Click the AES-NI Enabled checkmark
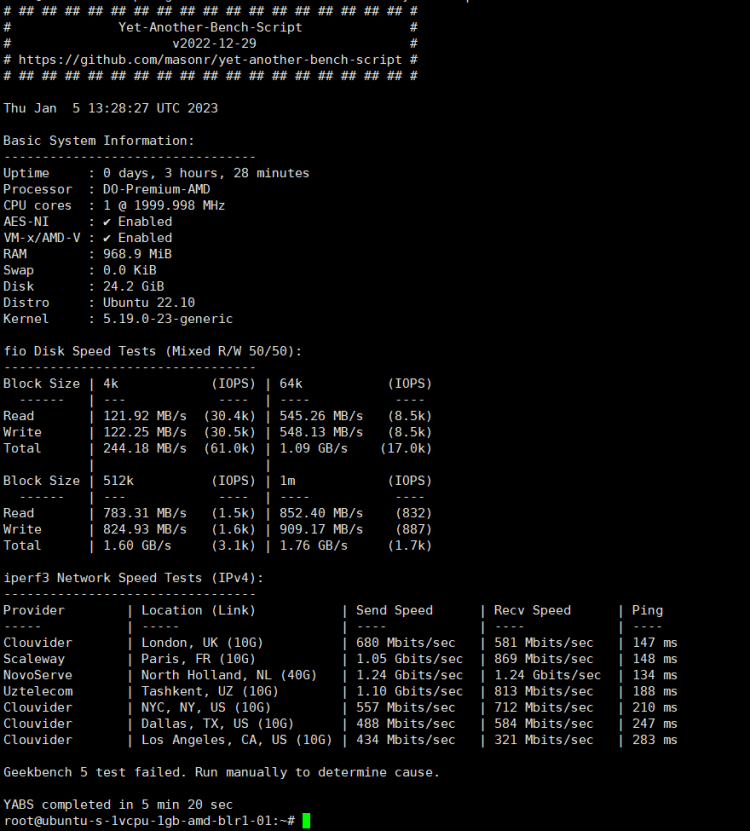The height and width of the screenshot is (831, 750). coord(107,222)
